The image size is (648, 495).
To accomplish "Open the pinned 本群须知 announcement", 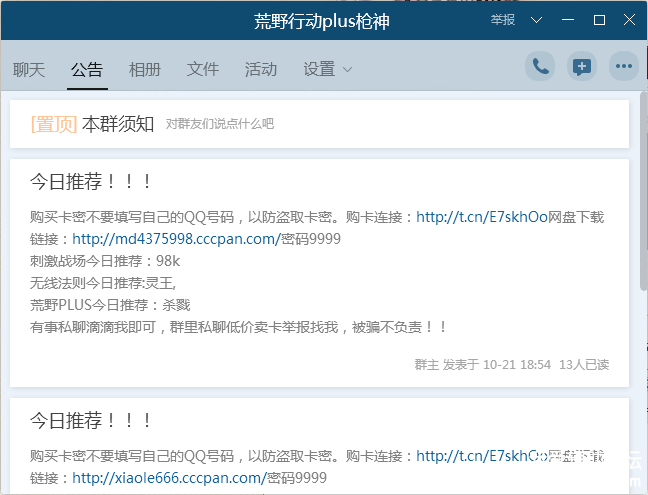I will 319,124.
